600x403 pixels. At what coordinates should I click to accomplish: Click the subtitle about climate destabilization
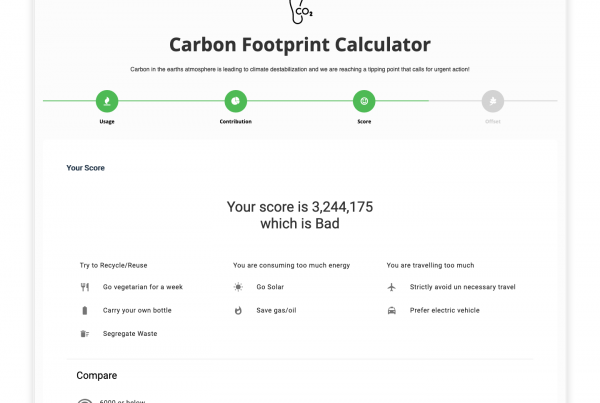tap(300, 69)
